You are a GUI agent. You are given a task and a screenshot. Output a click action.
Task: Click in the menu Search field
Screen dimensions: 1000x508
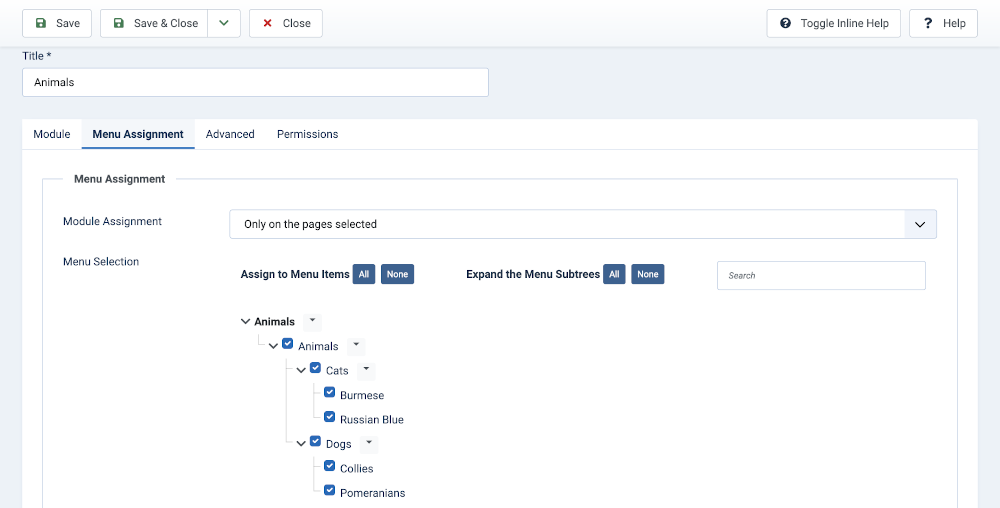tap(820, 275)
